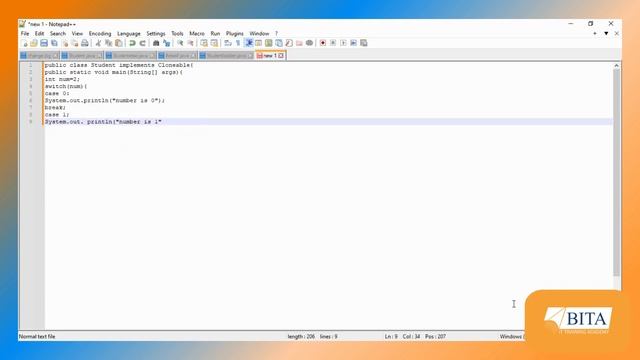Open the Function List panel icon

[x=289, y=43]
